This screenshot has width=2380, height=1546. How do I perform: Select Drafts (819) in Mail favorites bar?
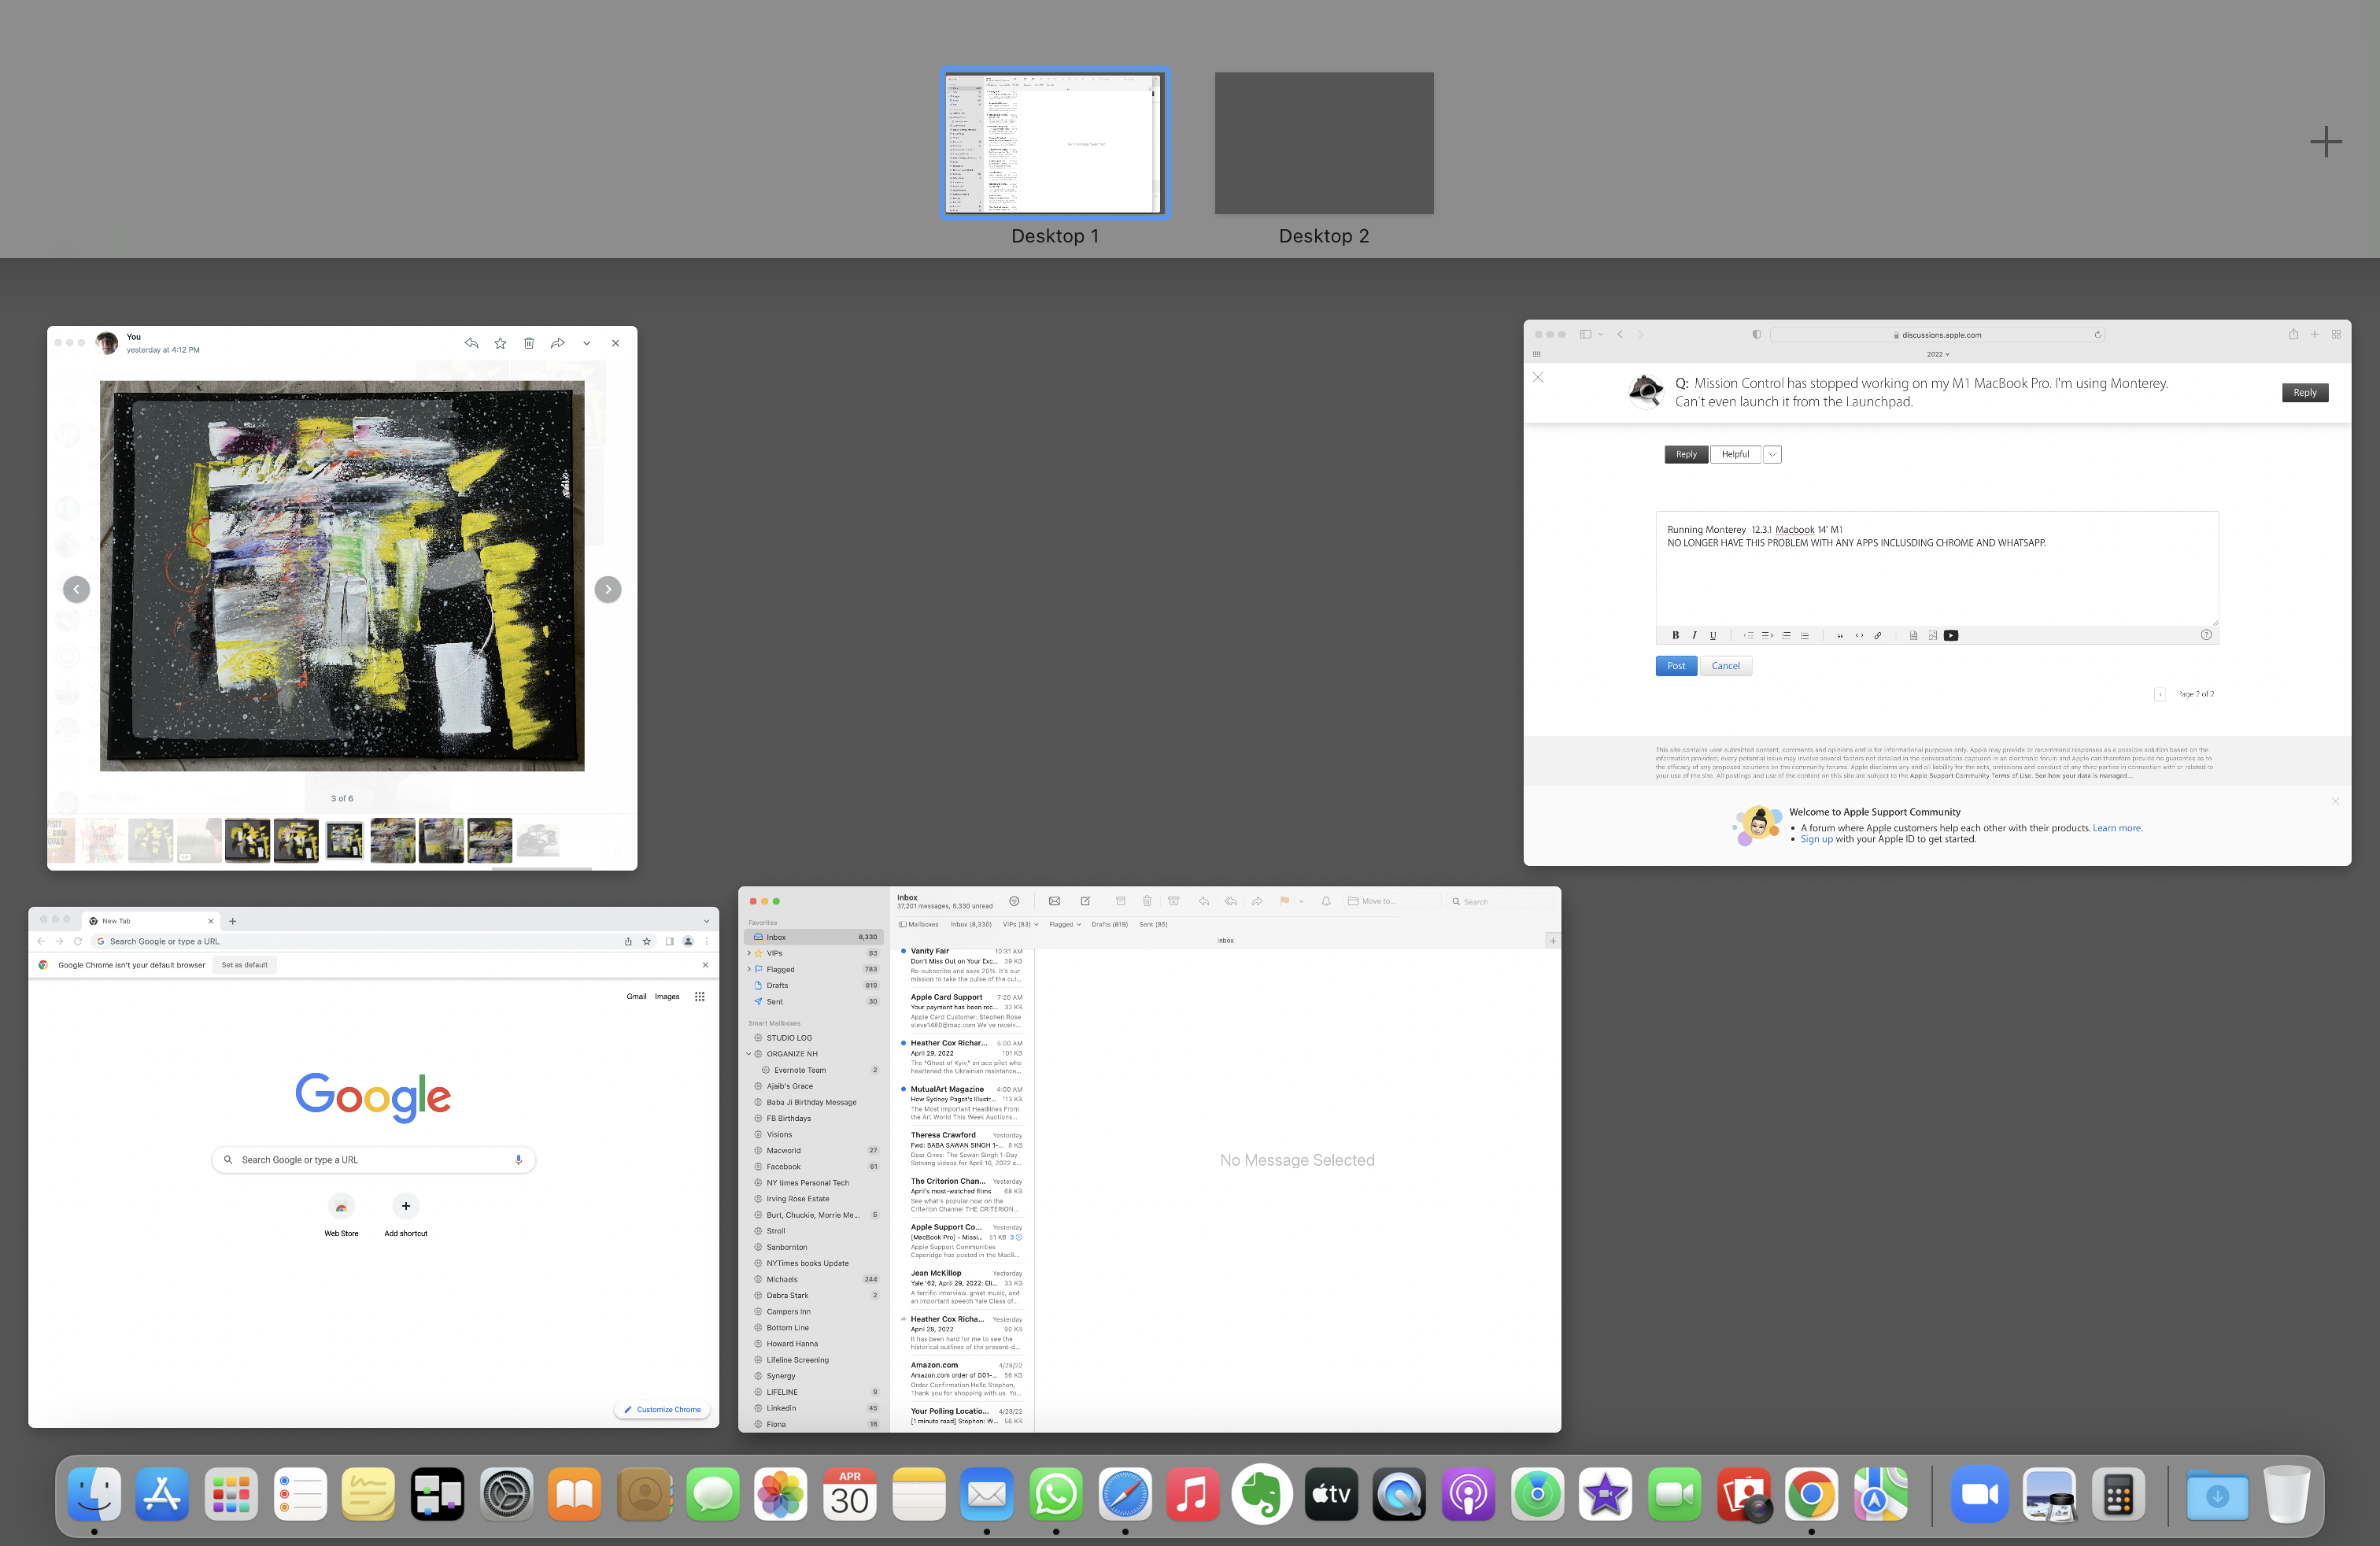[1109, 924]
